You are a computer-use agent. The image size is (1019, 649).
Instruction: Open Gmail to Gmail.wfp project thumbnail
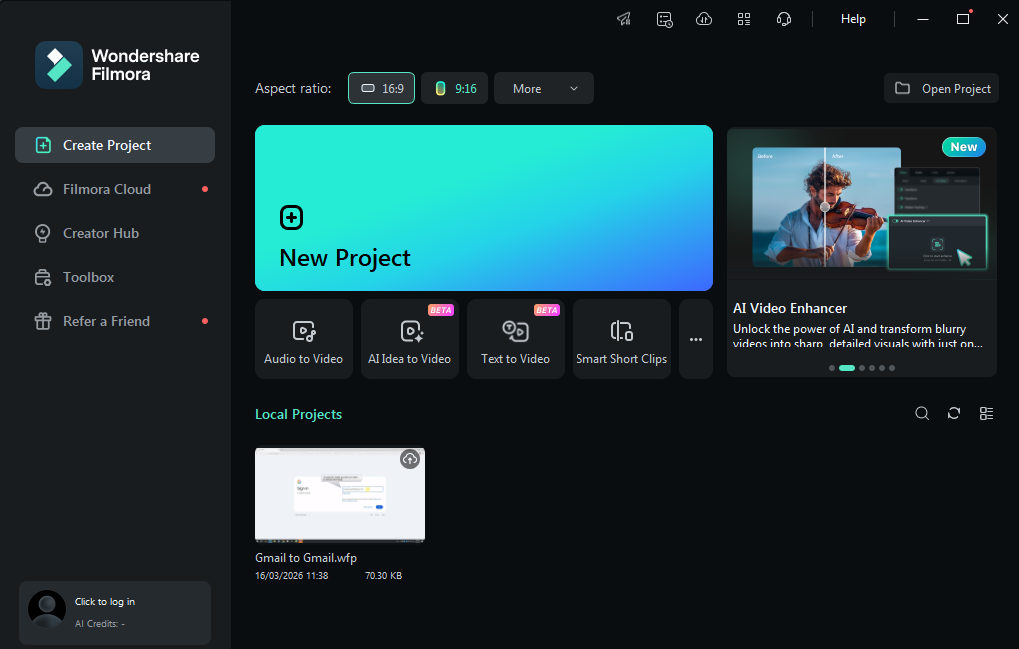(340, 494)
